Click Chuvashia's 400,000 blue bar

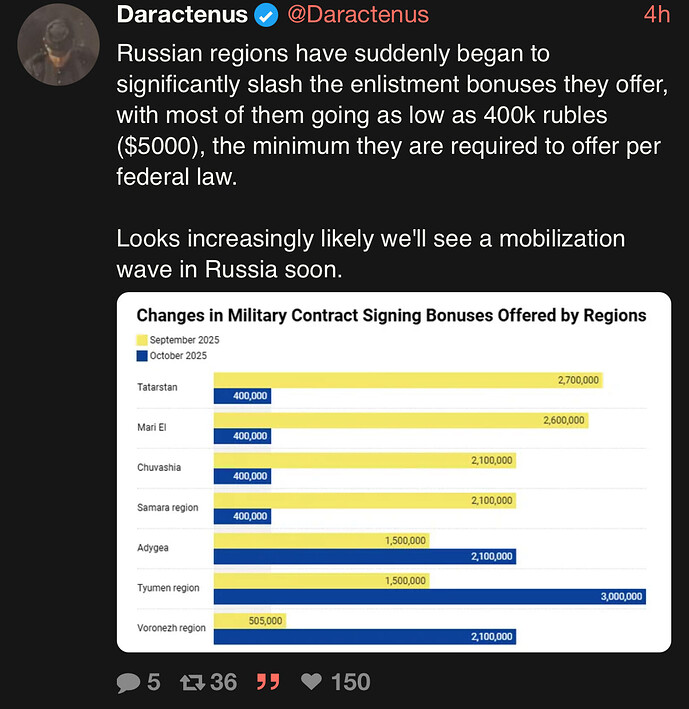(242, 476)
